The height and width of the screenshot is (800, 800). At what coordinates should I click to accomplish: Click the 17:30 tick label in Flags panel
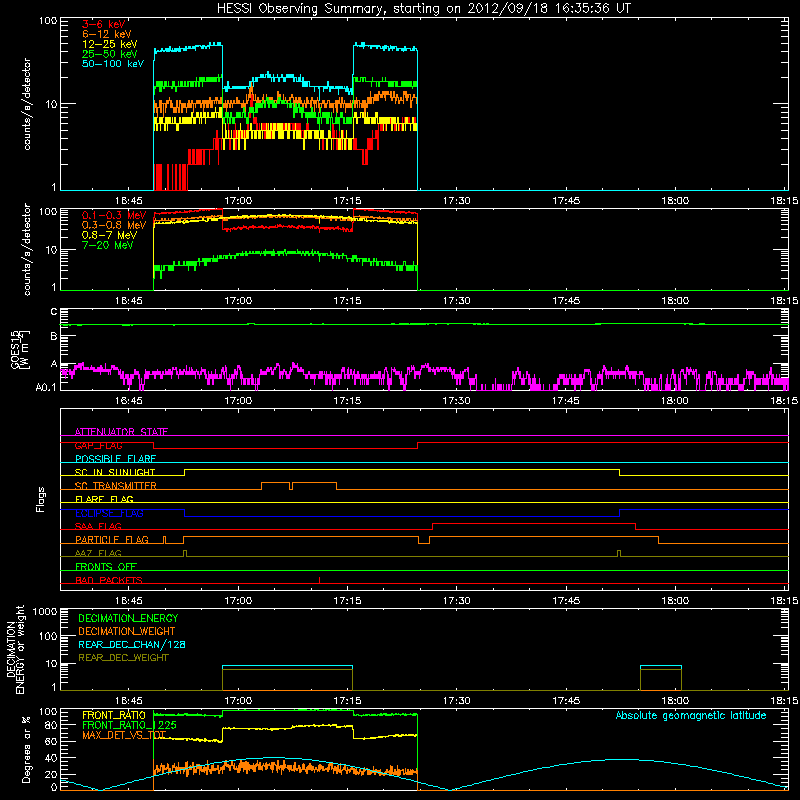pos(457,600)
